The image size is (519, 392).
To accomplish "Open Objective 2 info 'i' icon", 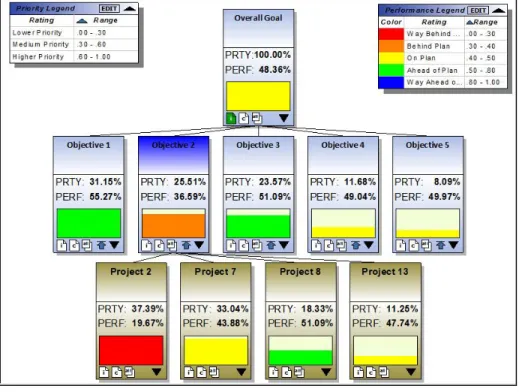I will click(147, 245).
